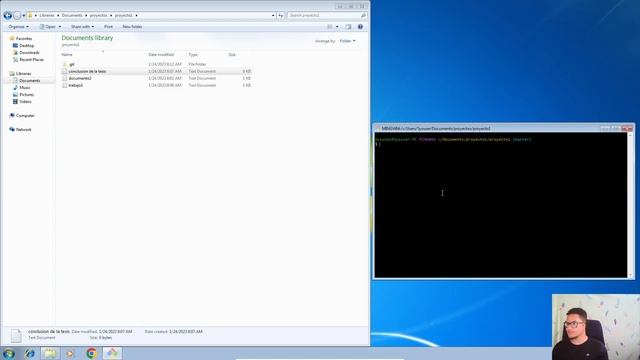Screen dimensions: 640x360
Task: Select proyectos in the address breadcrumb
Action: coord(98,15)
